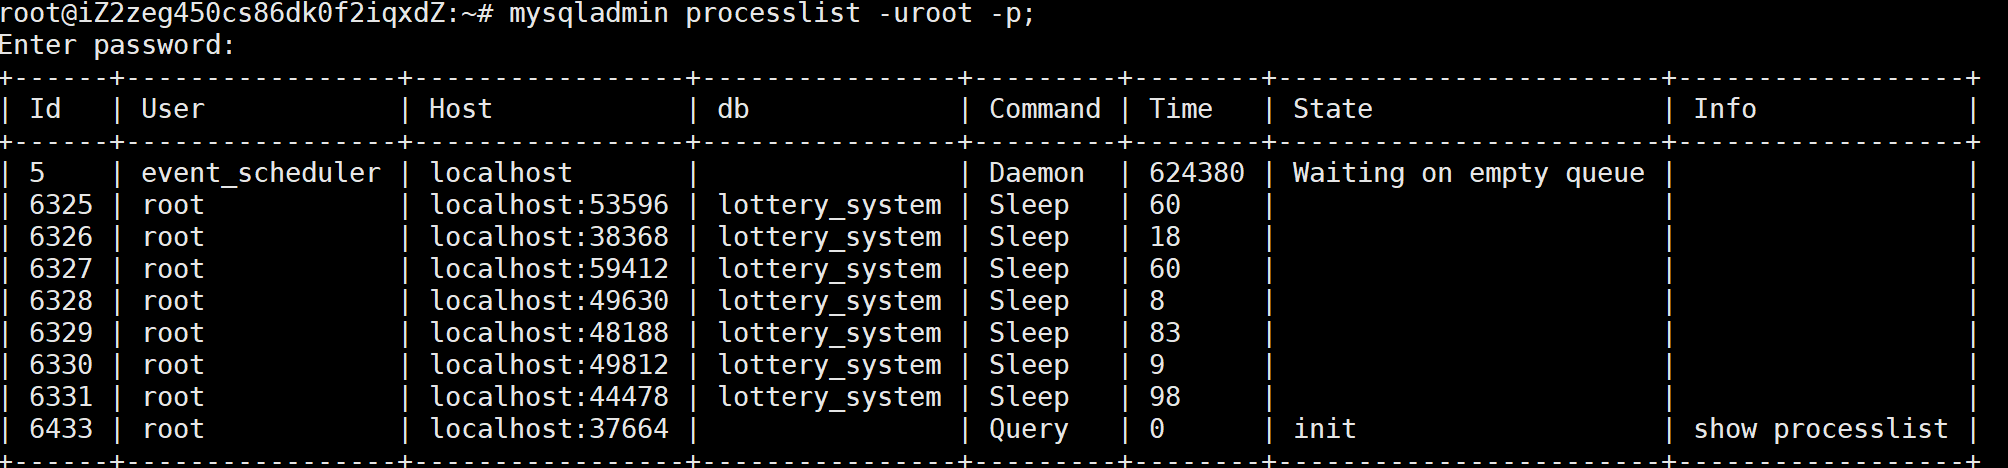
Task: Click the 'show processlist' info cell
Action: (x=1821, y=430)
